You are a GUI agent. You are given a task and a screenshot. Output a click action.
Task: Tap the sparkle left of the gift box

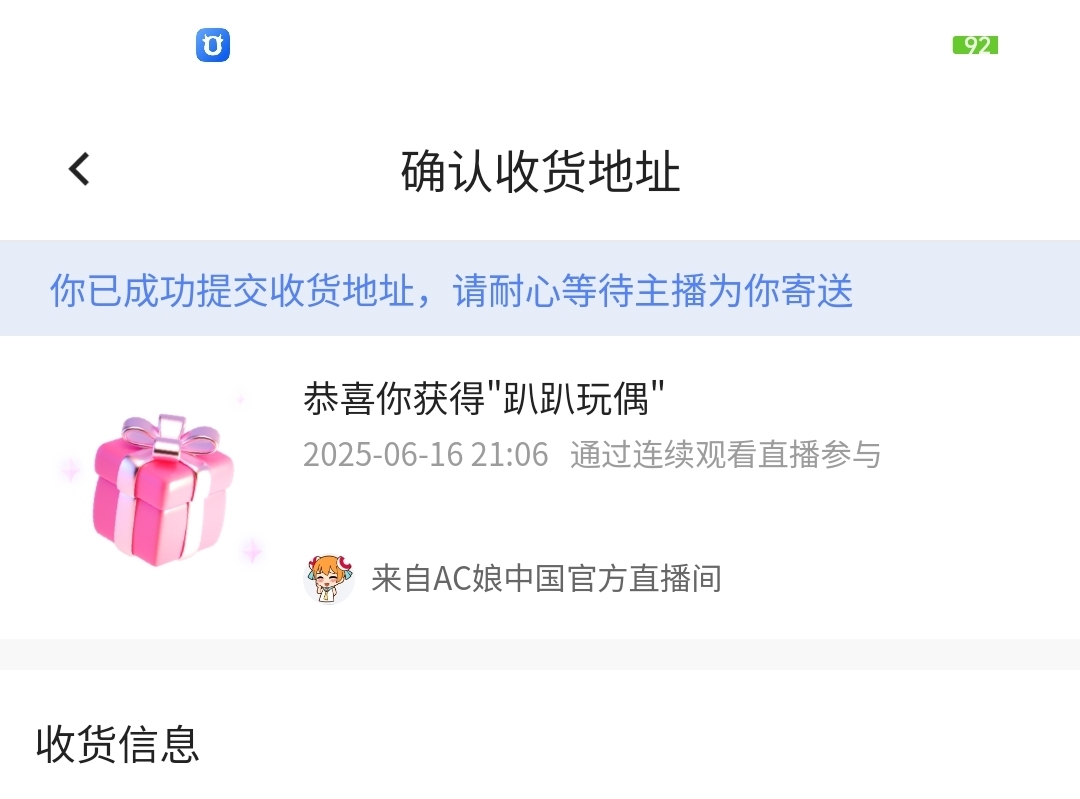click(70, 470)
